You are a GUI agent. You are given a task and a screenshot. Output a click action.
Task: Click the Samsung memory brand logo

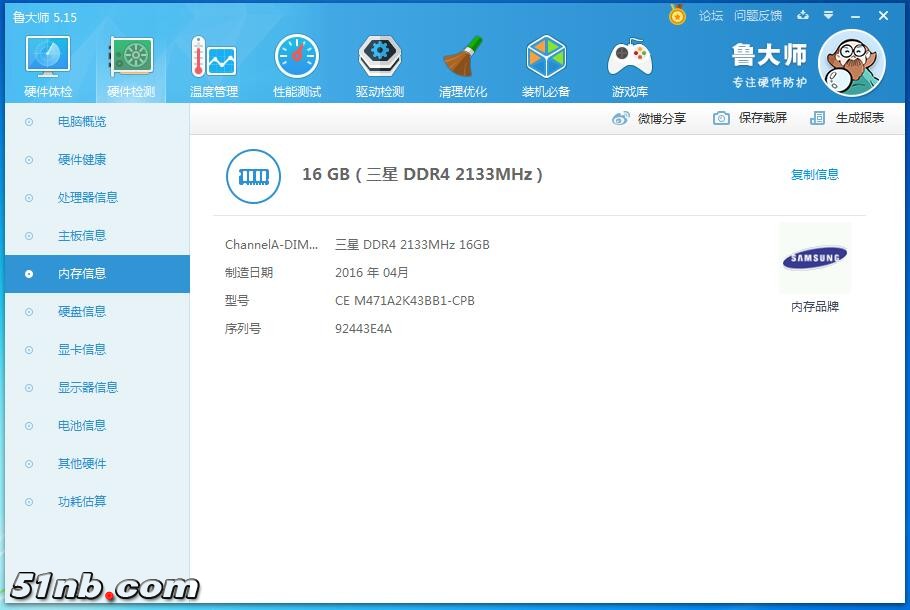coord(814,259)
